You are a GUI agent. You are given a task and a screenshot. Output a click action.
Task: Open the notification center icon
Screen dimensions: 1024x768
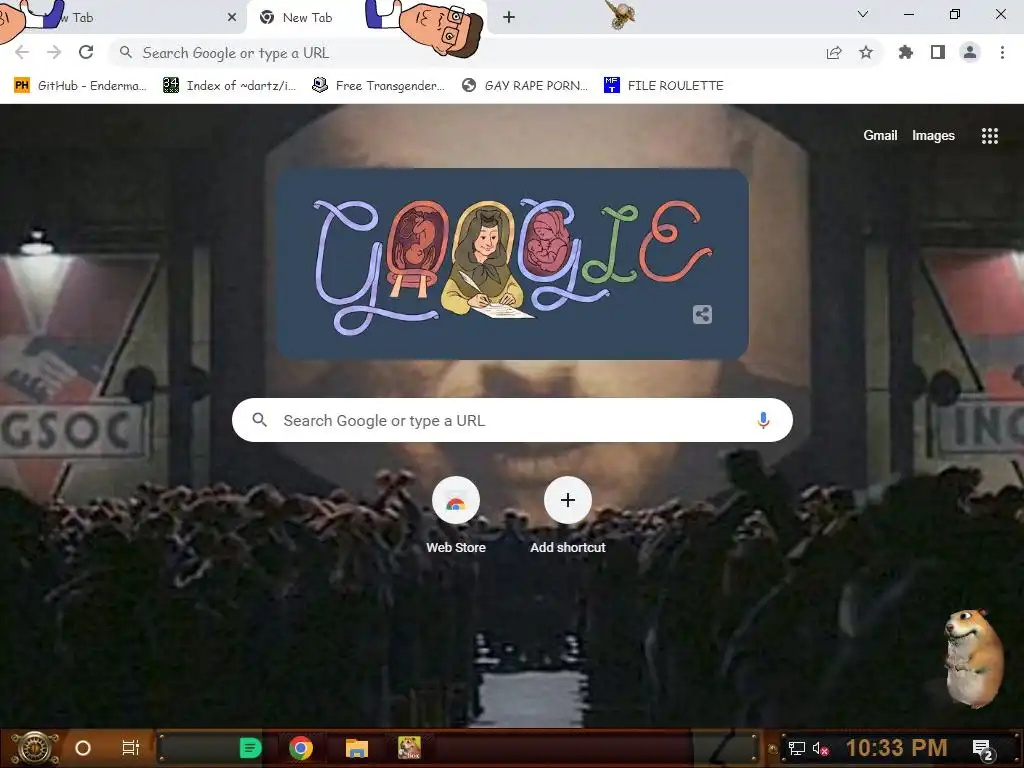(982, 749)
